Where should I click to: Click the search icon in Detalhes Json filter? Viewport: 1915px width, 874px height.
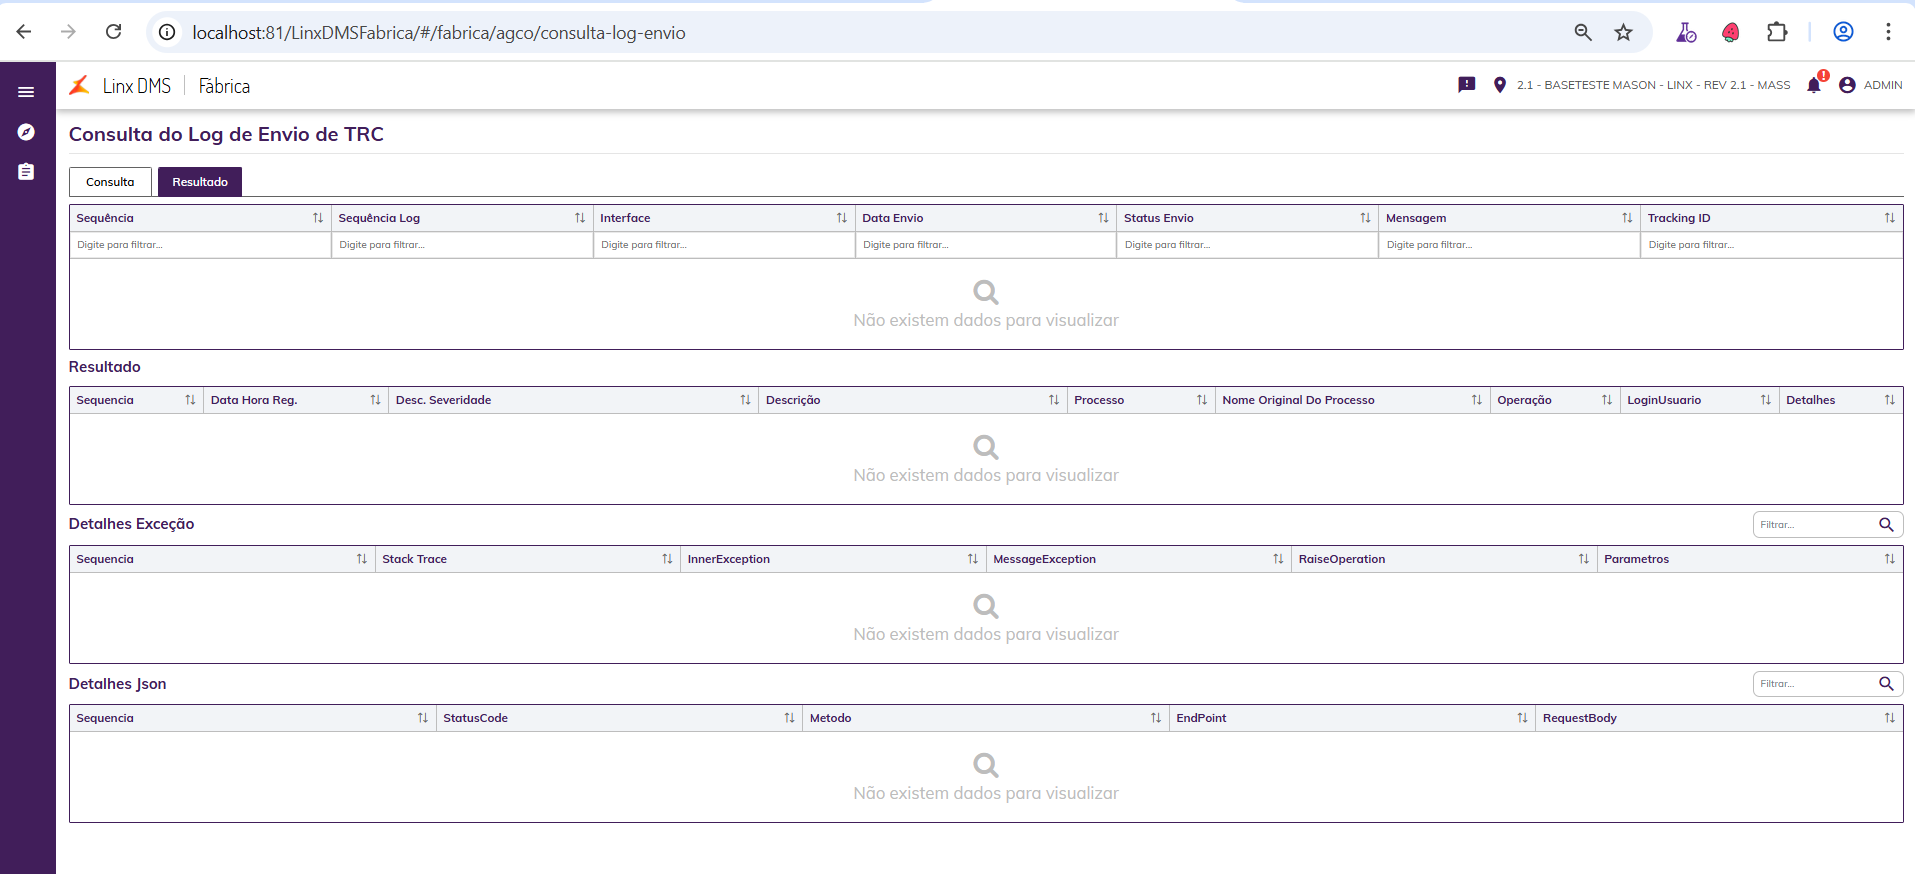click(1886, 684)
